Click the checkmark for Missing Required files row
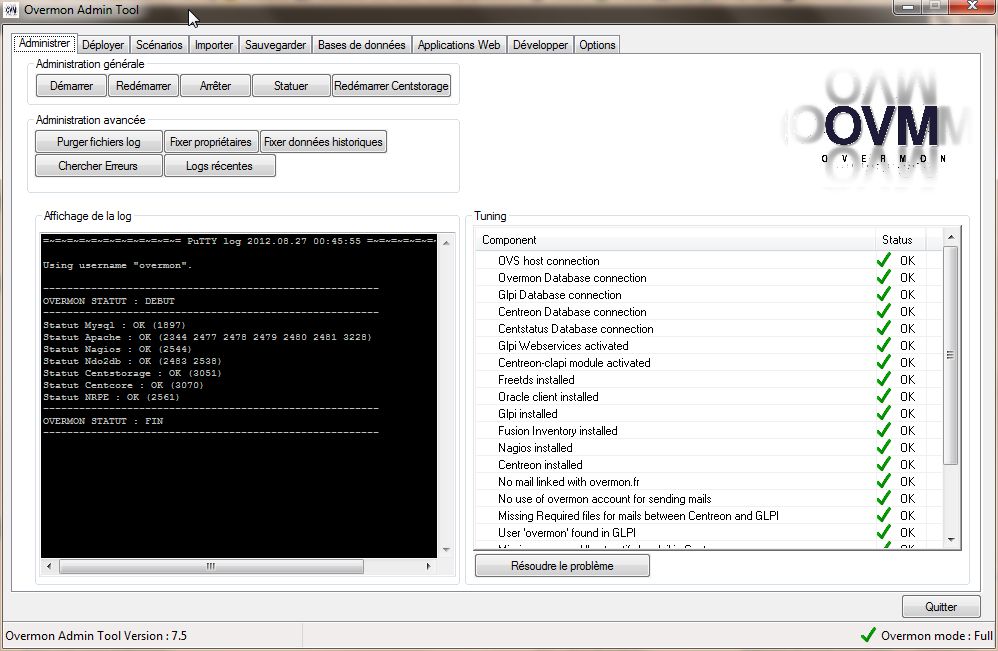The height and width of the screenshot is (651, 998). pos(883,515)
